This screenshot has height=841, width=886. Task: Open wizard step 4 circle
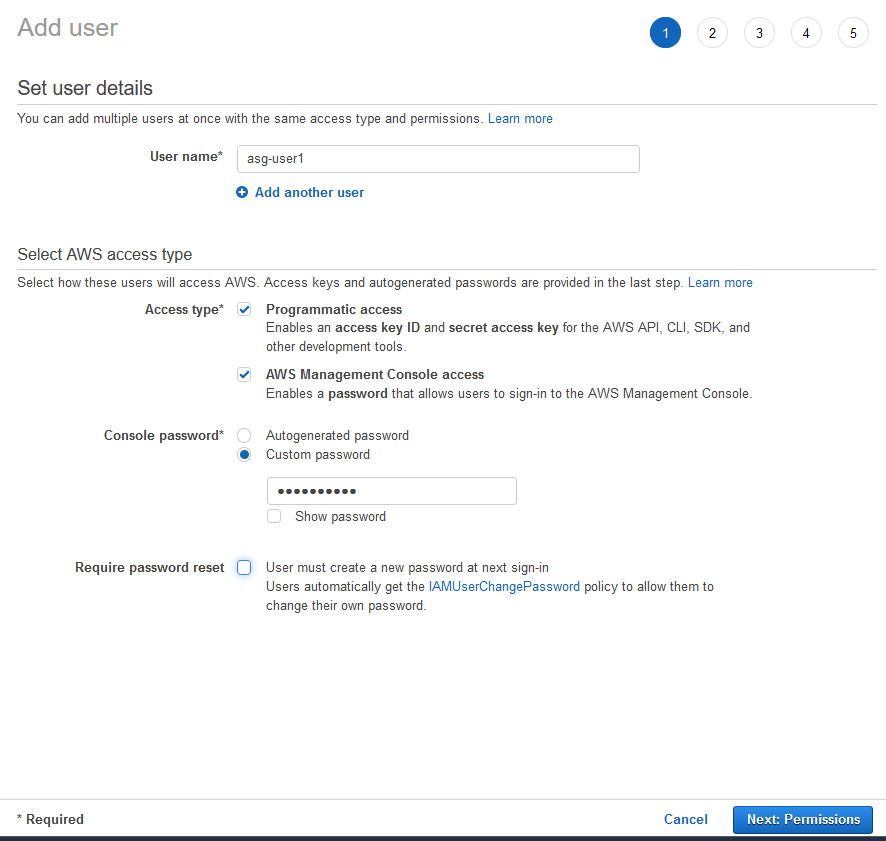coord(806,33)
